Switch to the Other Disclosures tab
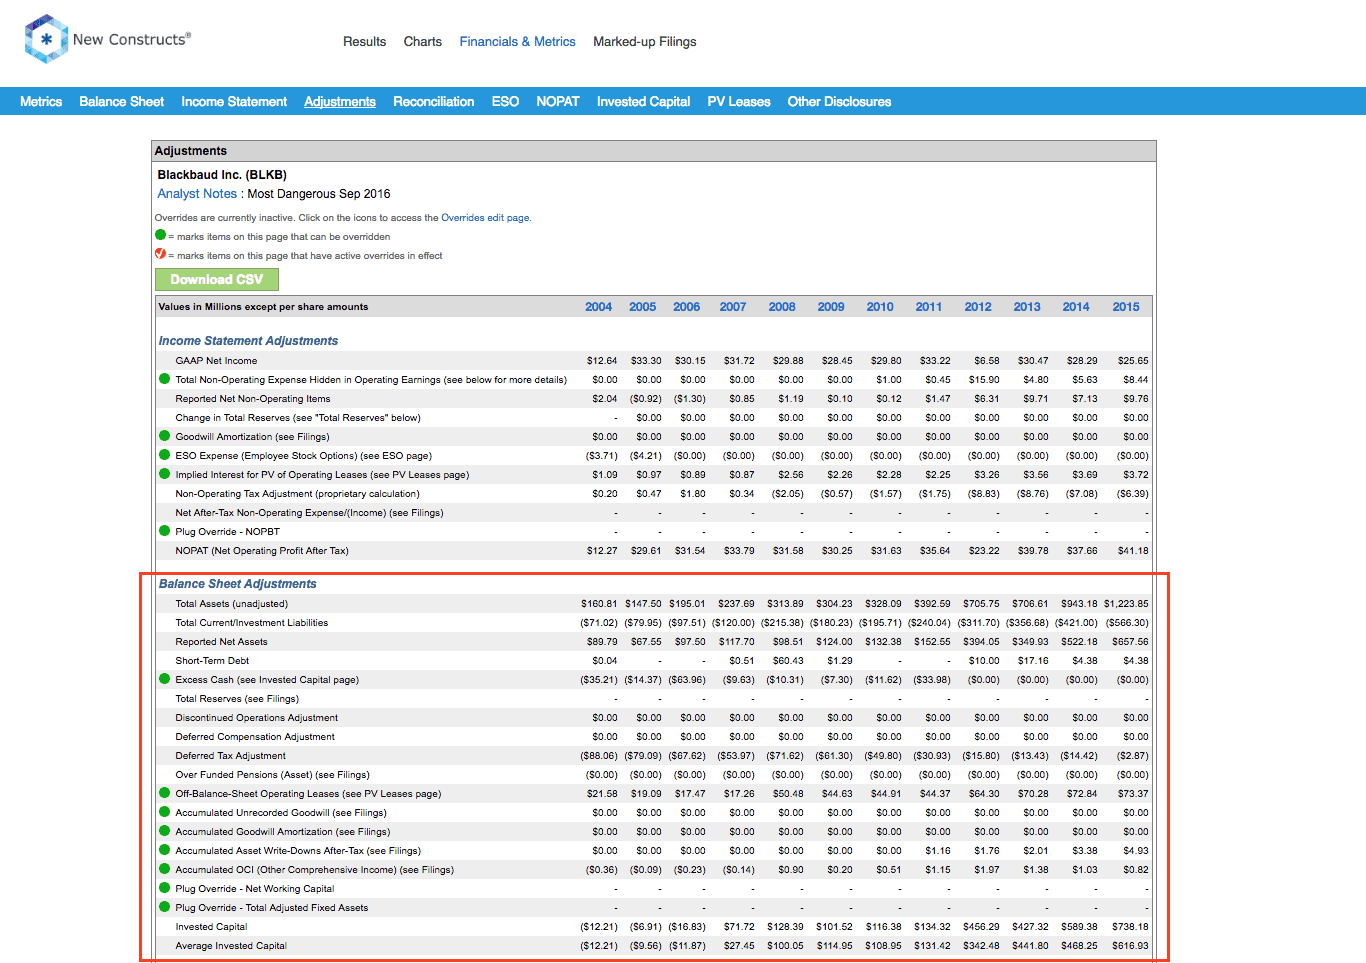Screen dimensions: 1366x963 [x=839, y=102]
